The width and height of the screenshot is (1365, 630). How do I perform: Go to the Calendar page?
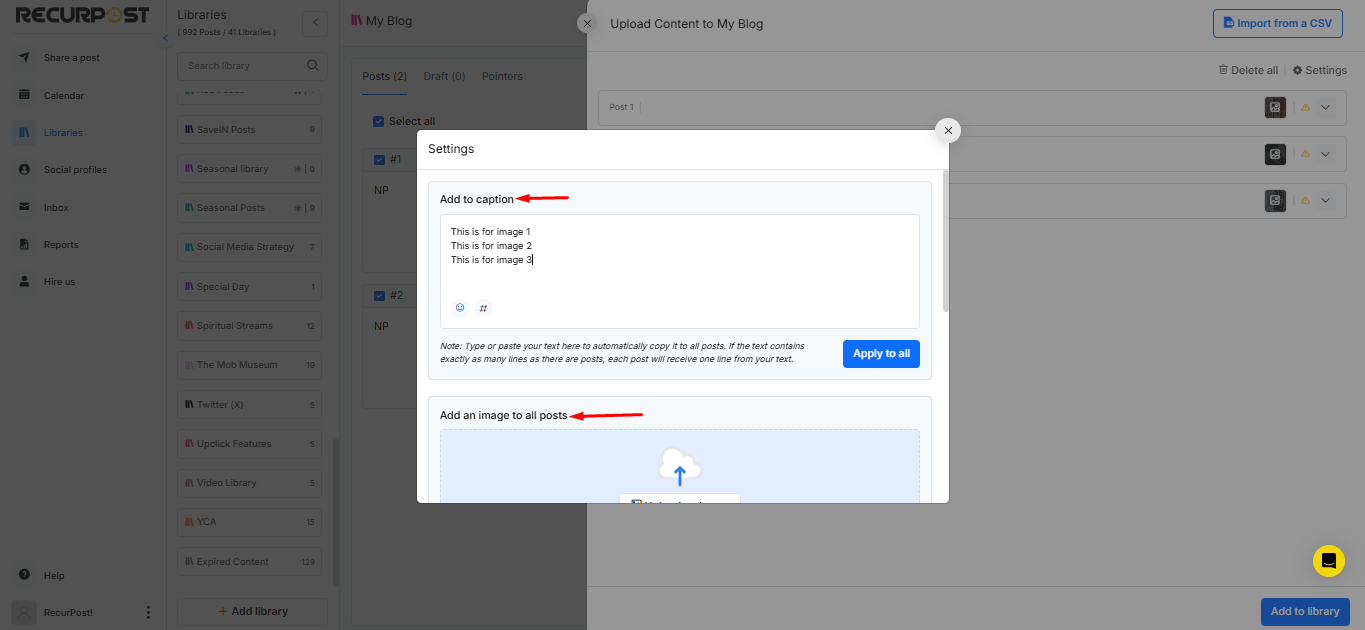63,96
